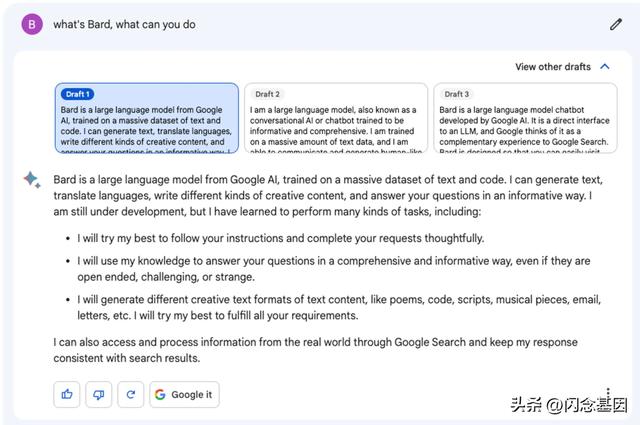Click the regenerate response icon
The height and width of the screenshot is (425, 640).
tap(130, 394)
